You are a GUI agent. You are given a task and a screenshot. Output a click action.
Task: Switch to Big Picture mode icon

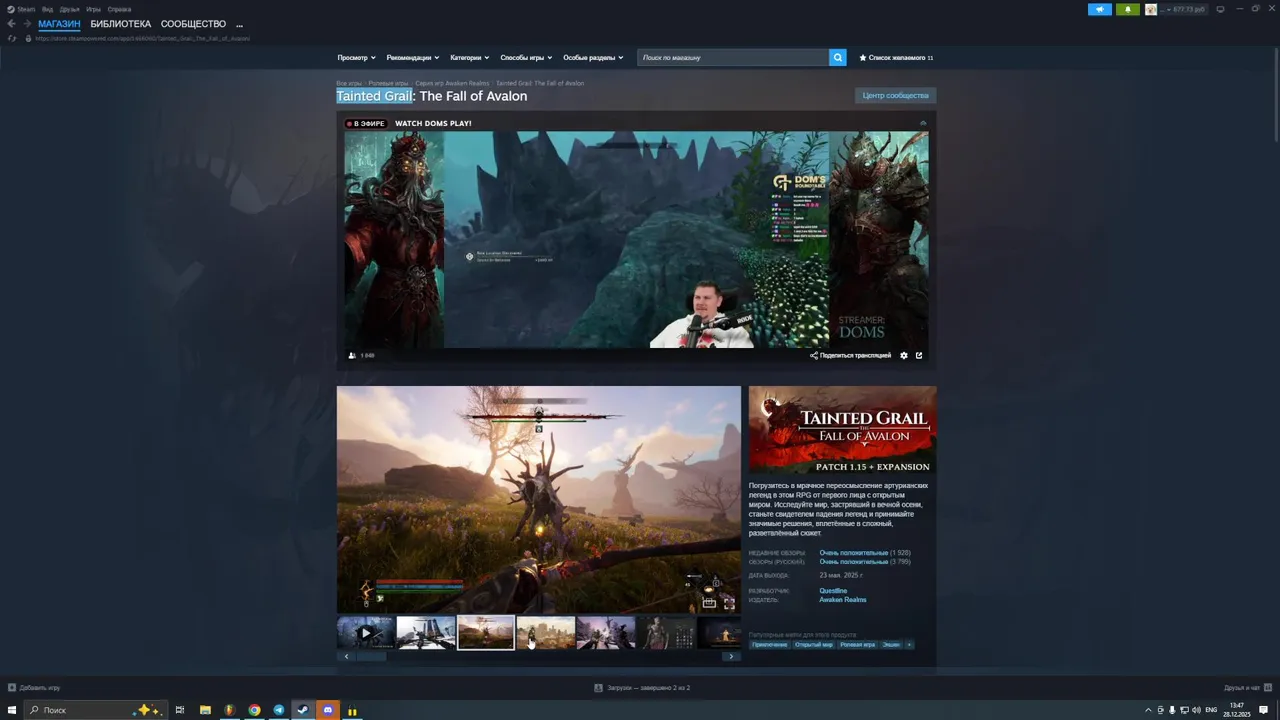point(1220,9)
